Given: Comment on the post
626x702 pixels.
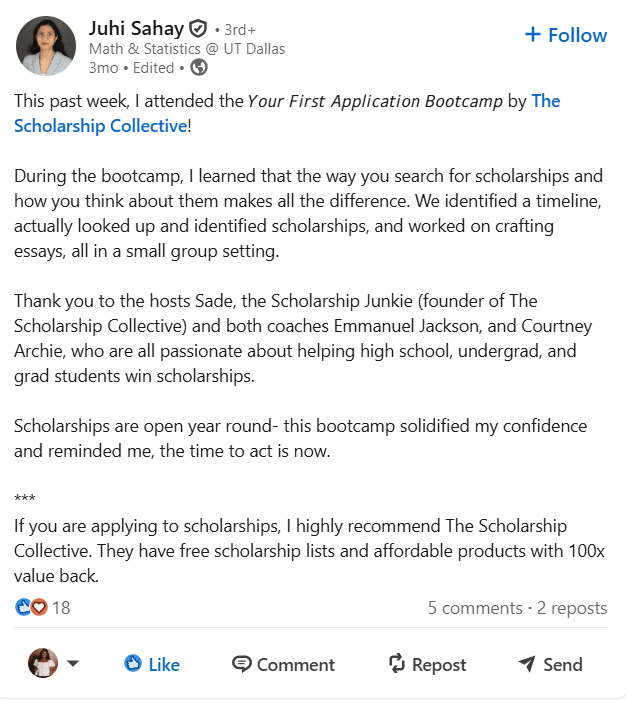Looking at the screenshot, I should (x=283, y=664).
